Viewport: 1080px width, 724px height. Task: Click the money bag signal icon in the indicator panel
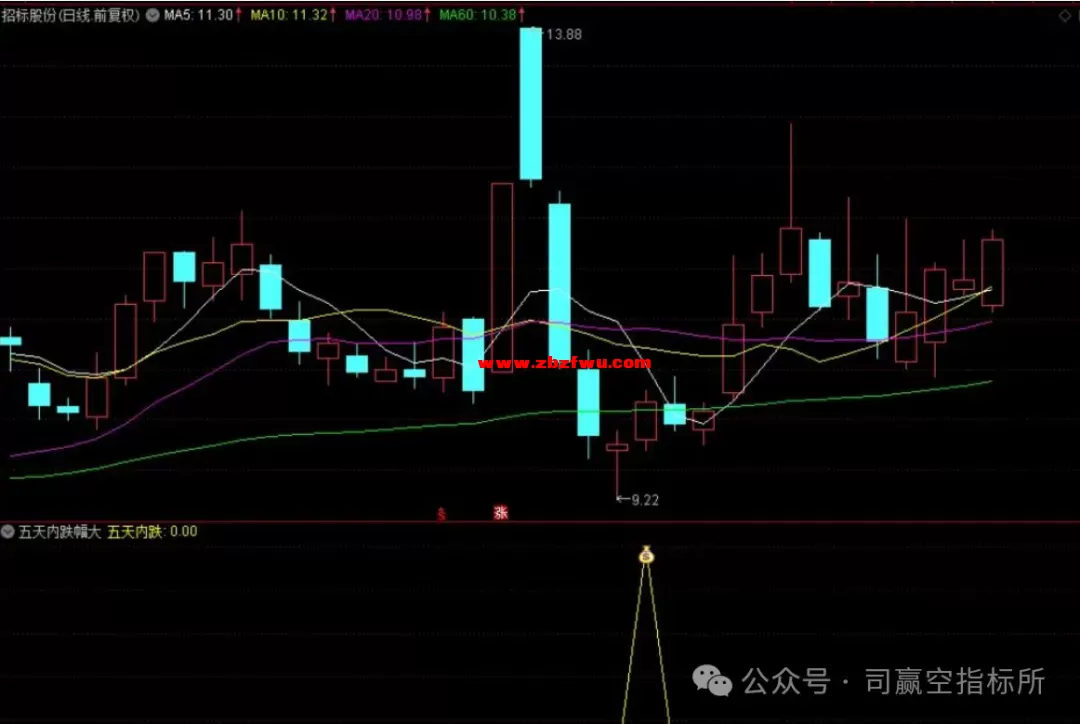pos(645,555)
